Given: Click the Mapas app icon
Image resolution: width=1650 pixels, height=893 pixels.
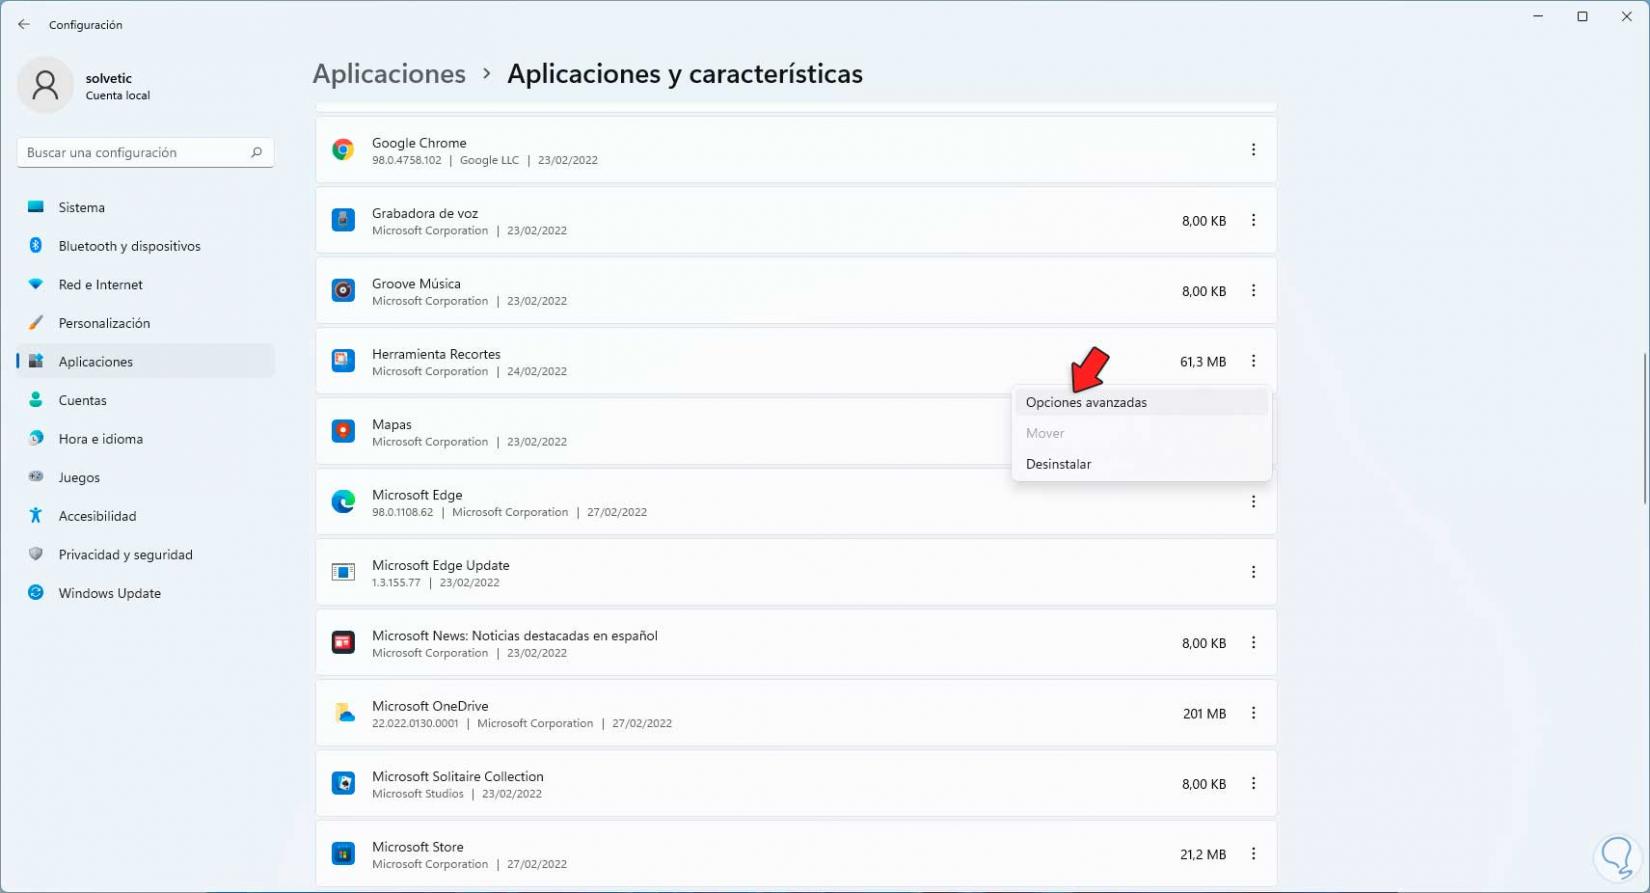Looking at the screenshot, I should pyautogui.click(x=343, y=431).
